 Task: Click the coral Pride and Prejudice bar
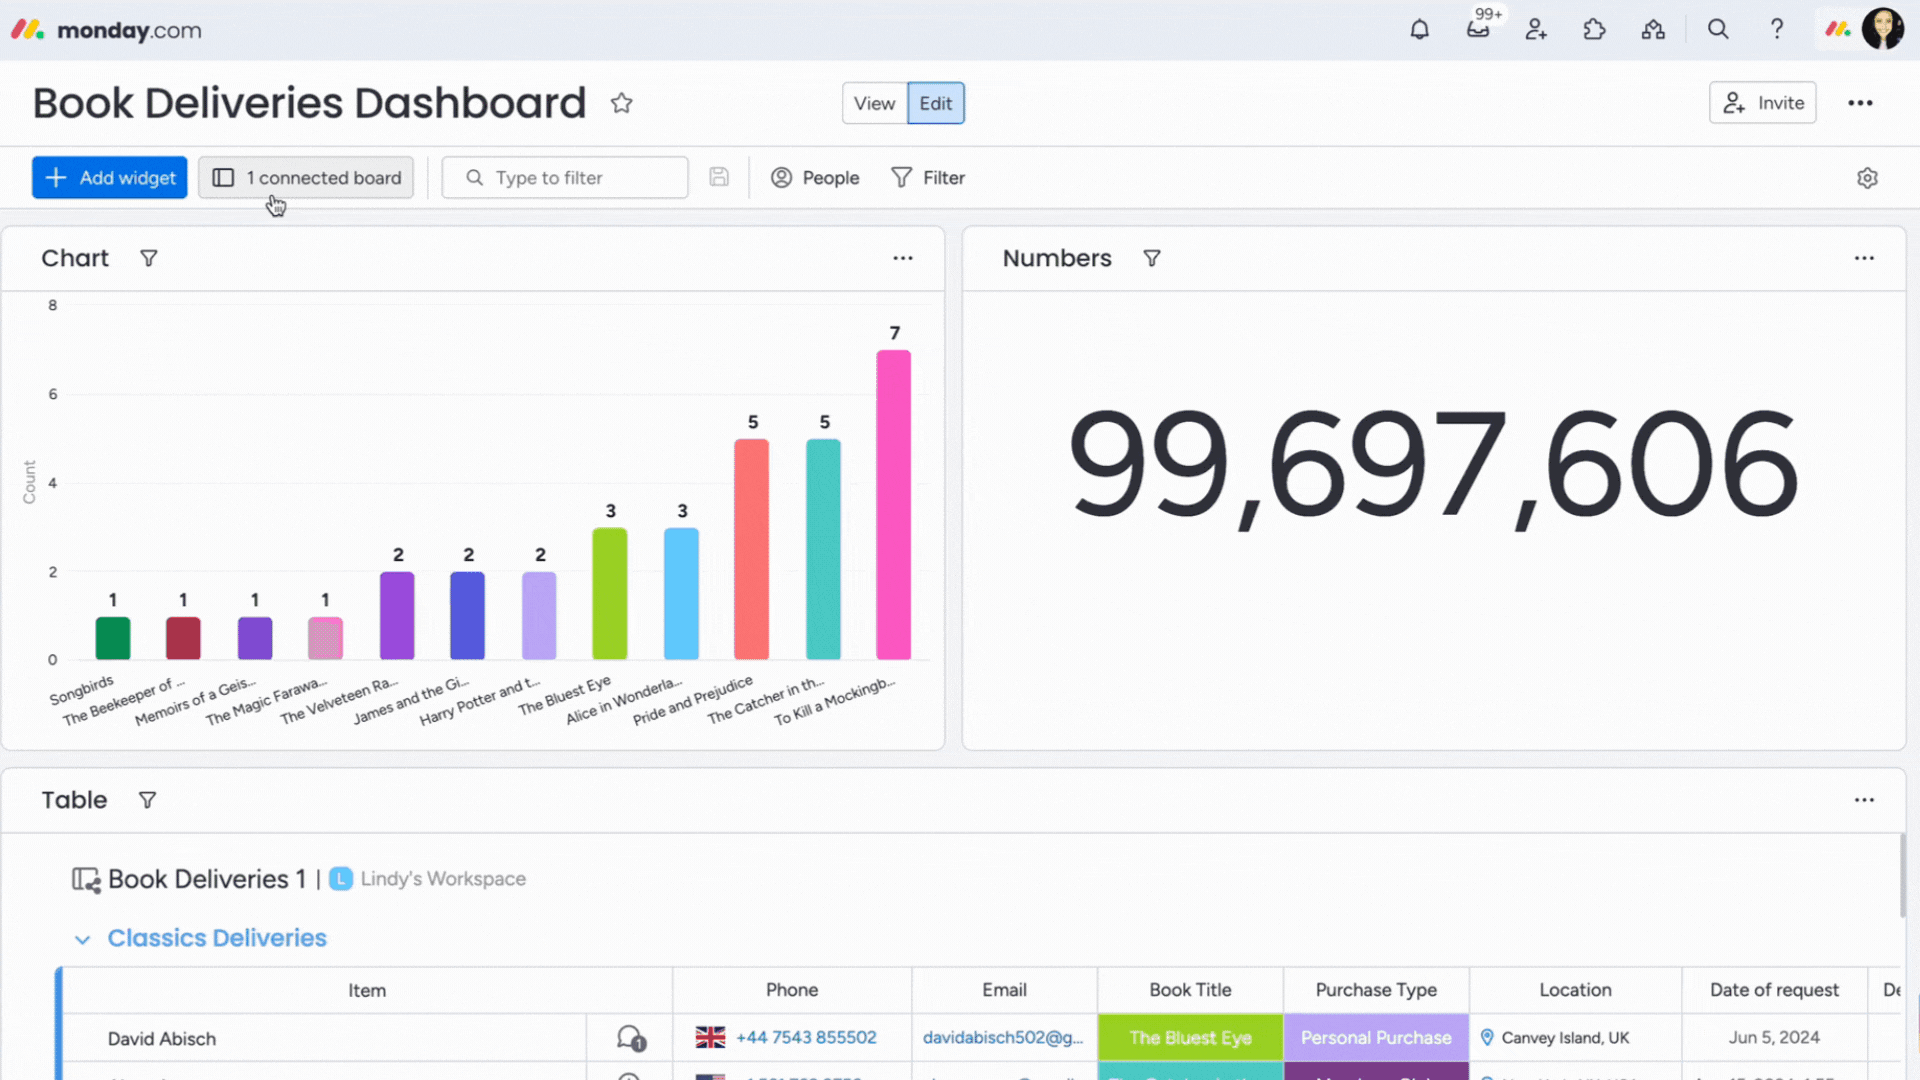tap(752, 549)
